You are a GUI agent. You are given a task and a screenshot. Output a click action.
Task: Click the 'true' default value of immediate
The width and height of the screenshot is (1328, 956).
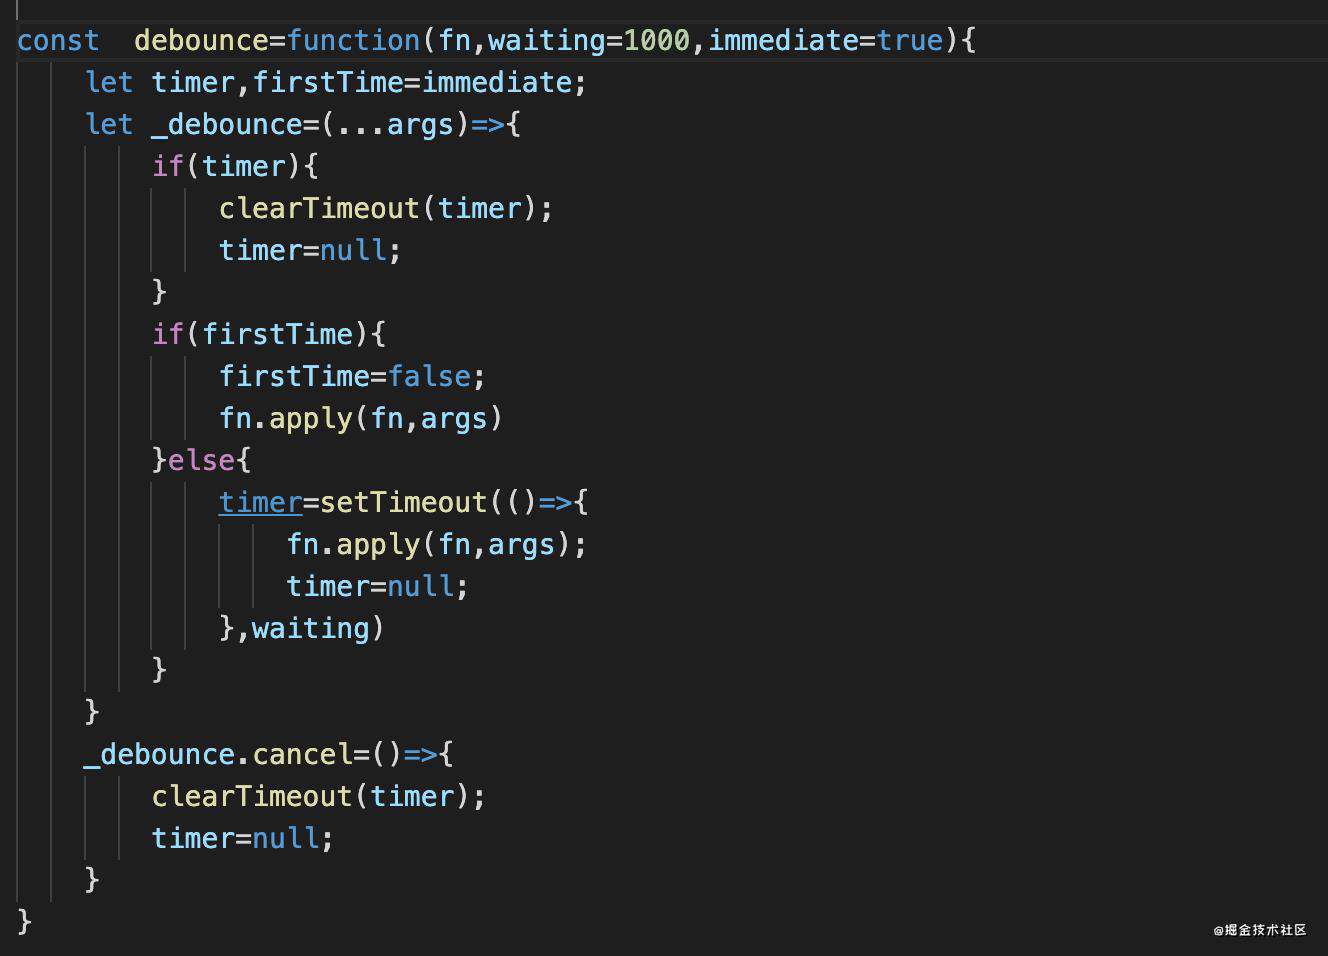tap(910, 41)
